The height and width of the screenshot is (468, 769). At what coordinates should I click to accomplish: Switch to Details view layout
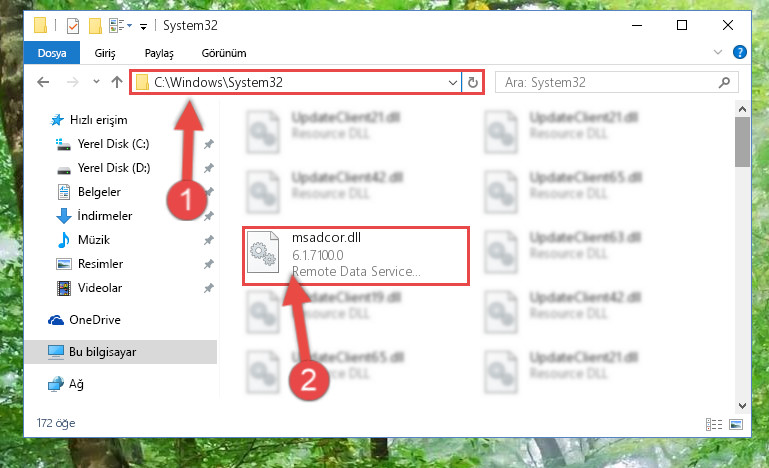pos(714,424)
